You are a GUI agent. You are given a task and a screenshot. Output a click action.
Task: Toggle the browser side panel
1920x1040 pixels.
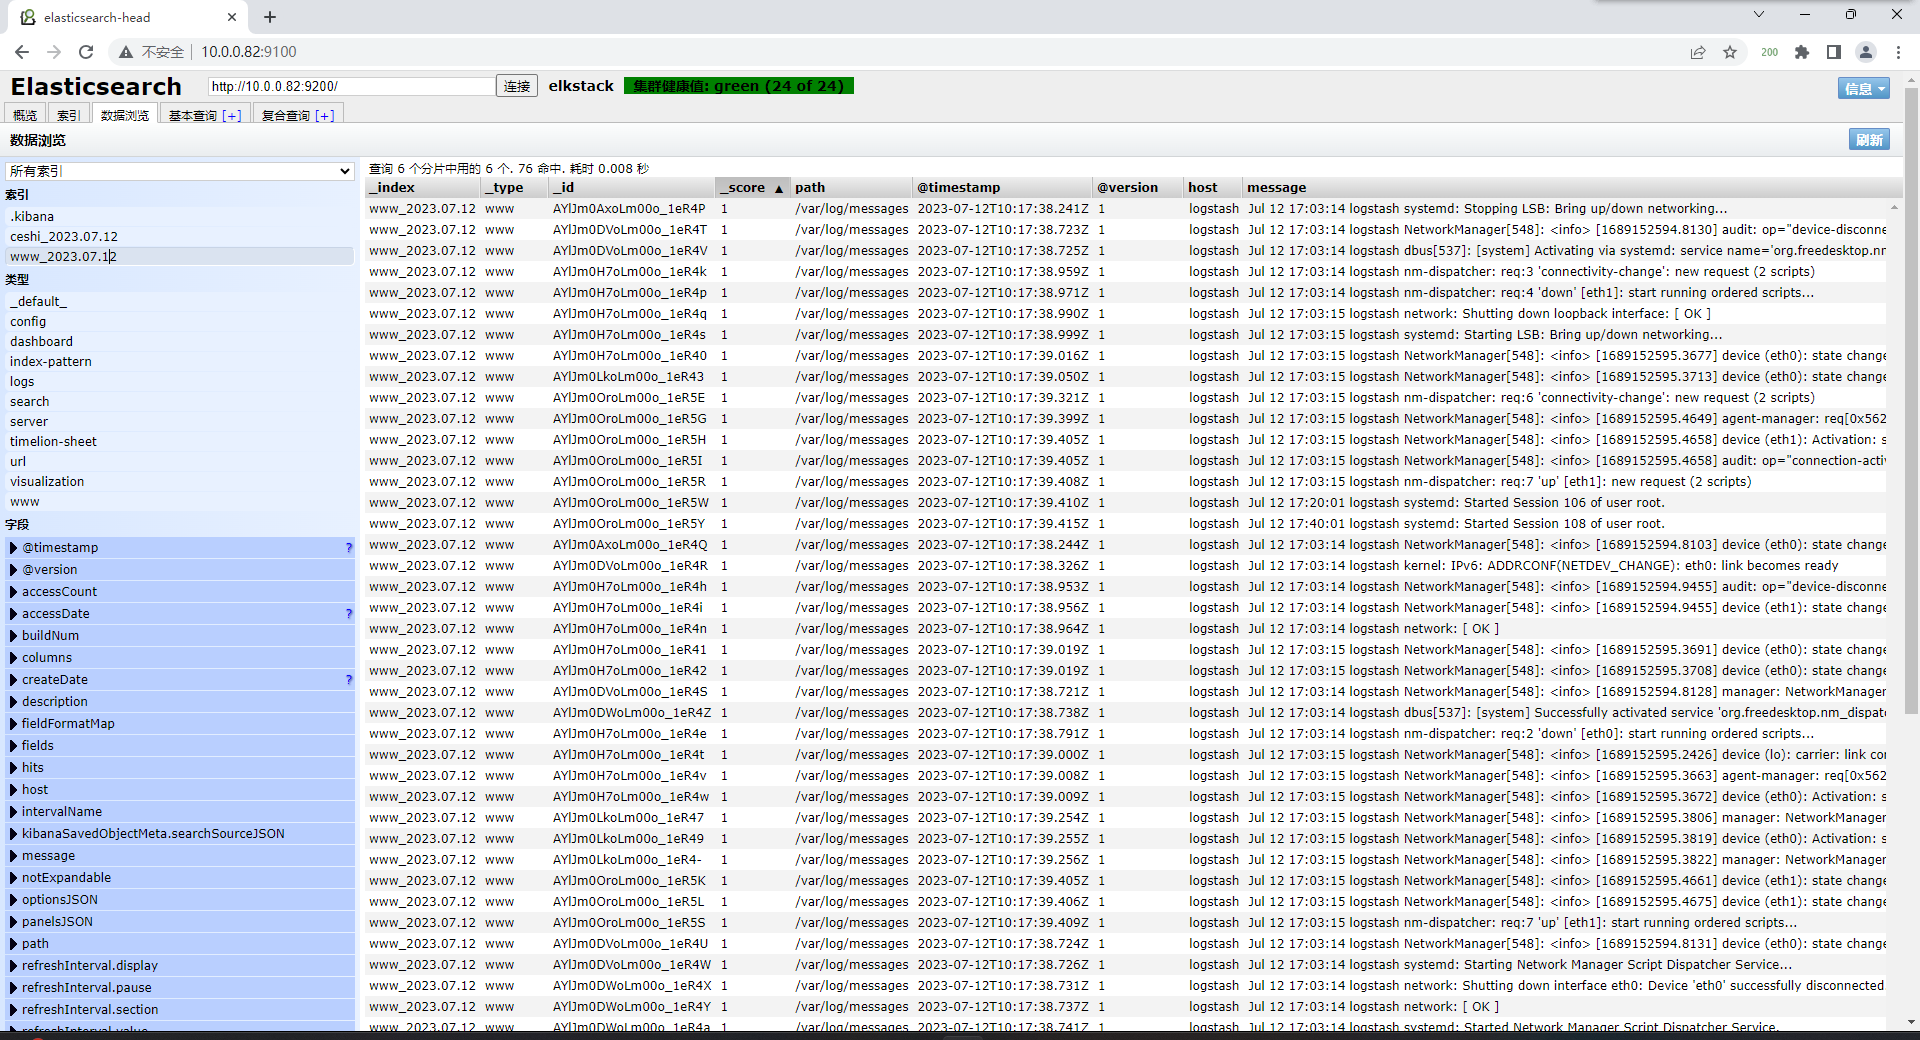click(x=1834, y=52)
